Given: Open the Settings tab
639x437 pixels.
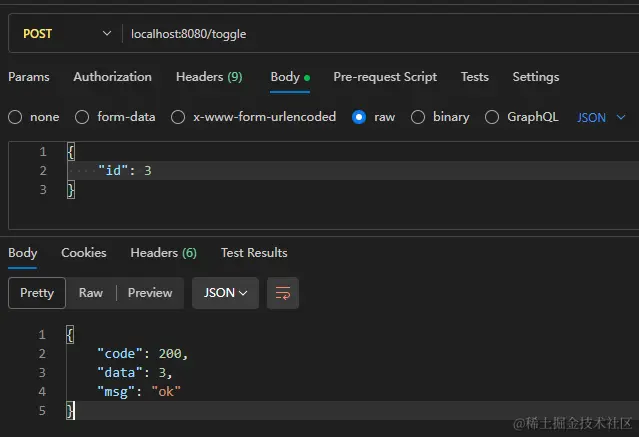Looking at the screenshot, I should coord(535,77).
